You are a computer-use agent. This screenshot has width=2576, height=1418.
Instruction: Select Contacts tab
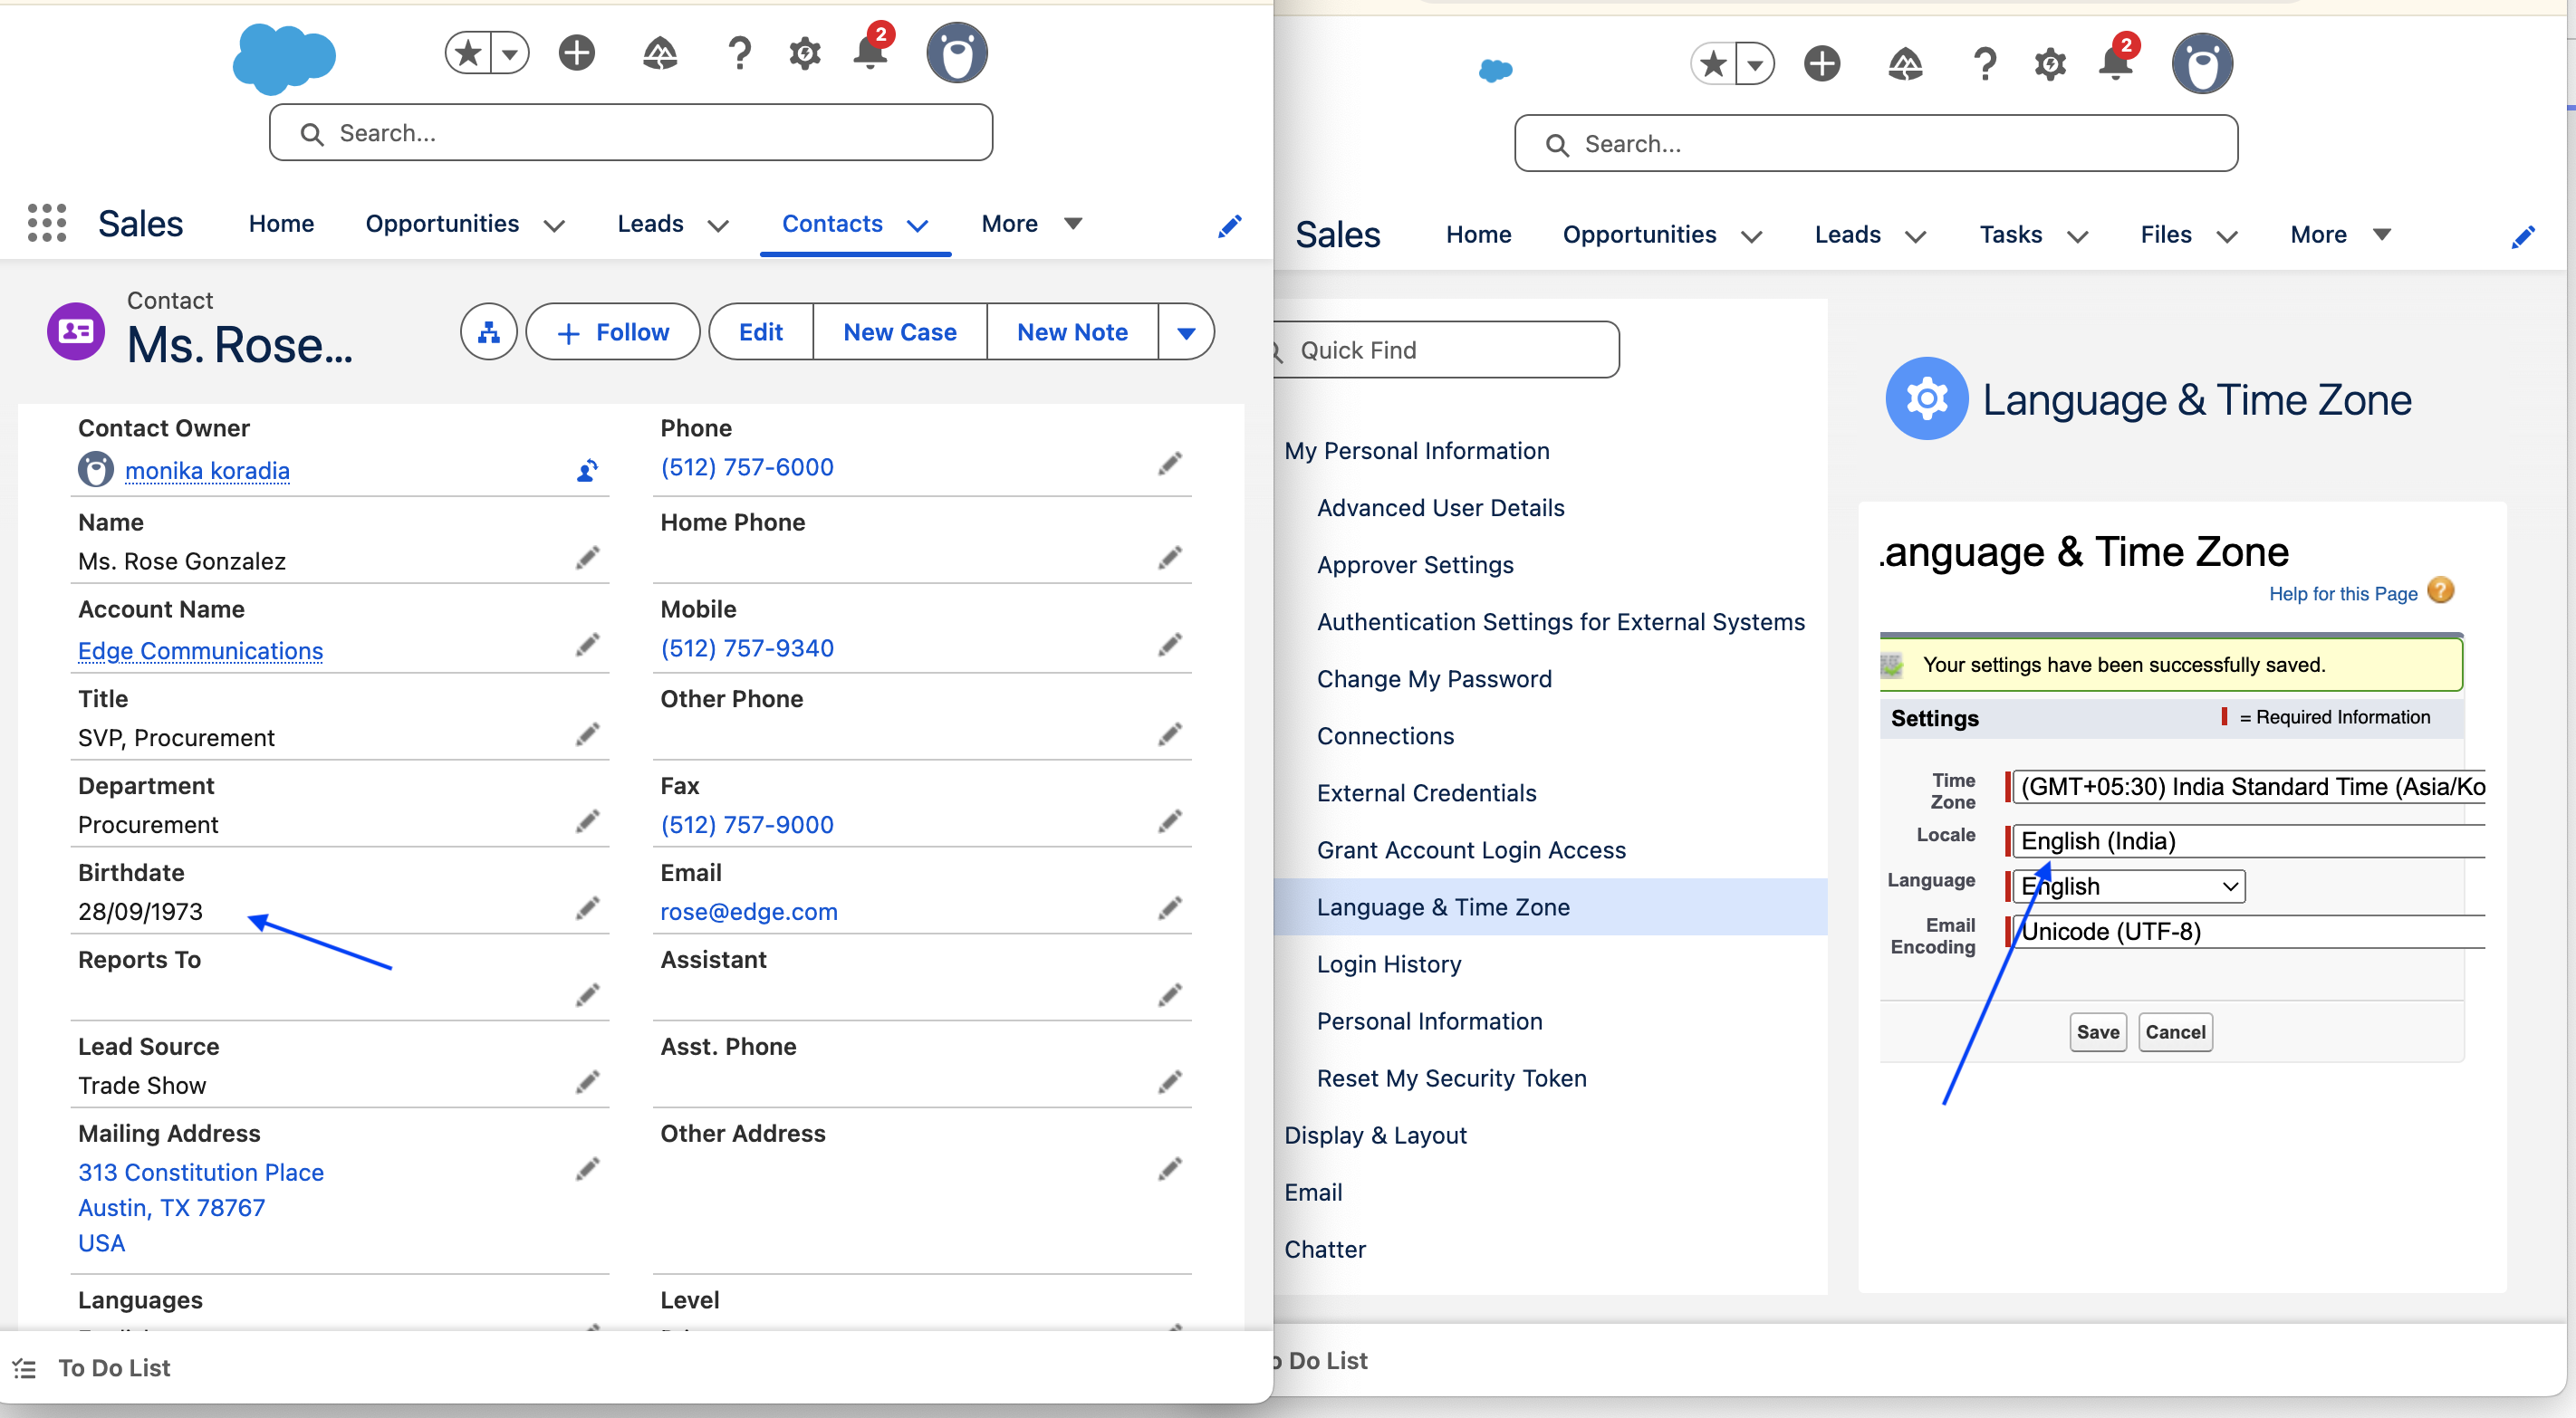pos(832,224)
